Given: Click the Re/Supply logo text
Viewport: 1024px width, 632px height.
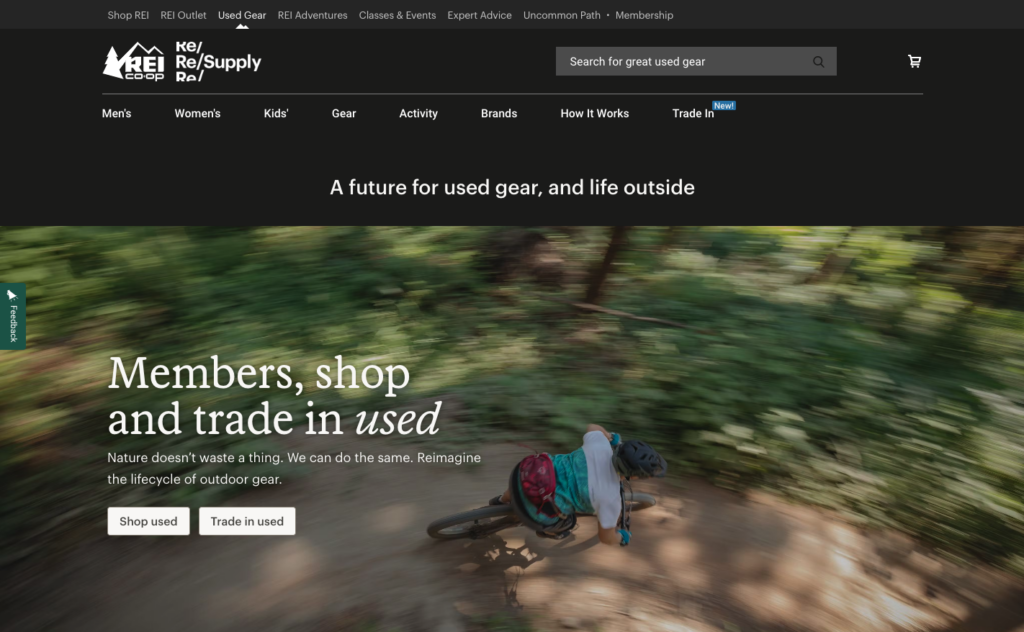Looking at the screenshot, I should point(218,61).
